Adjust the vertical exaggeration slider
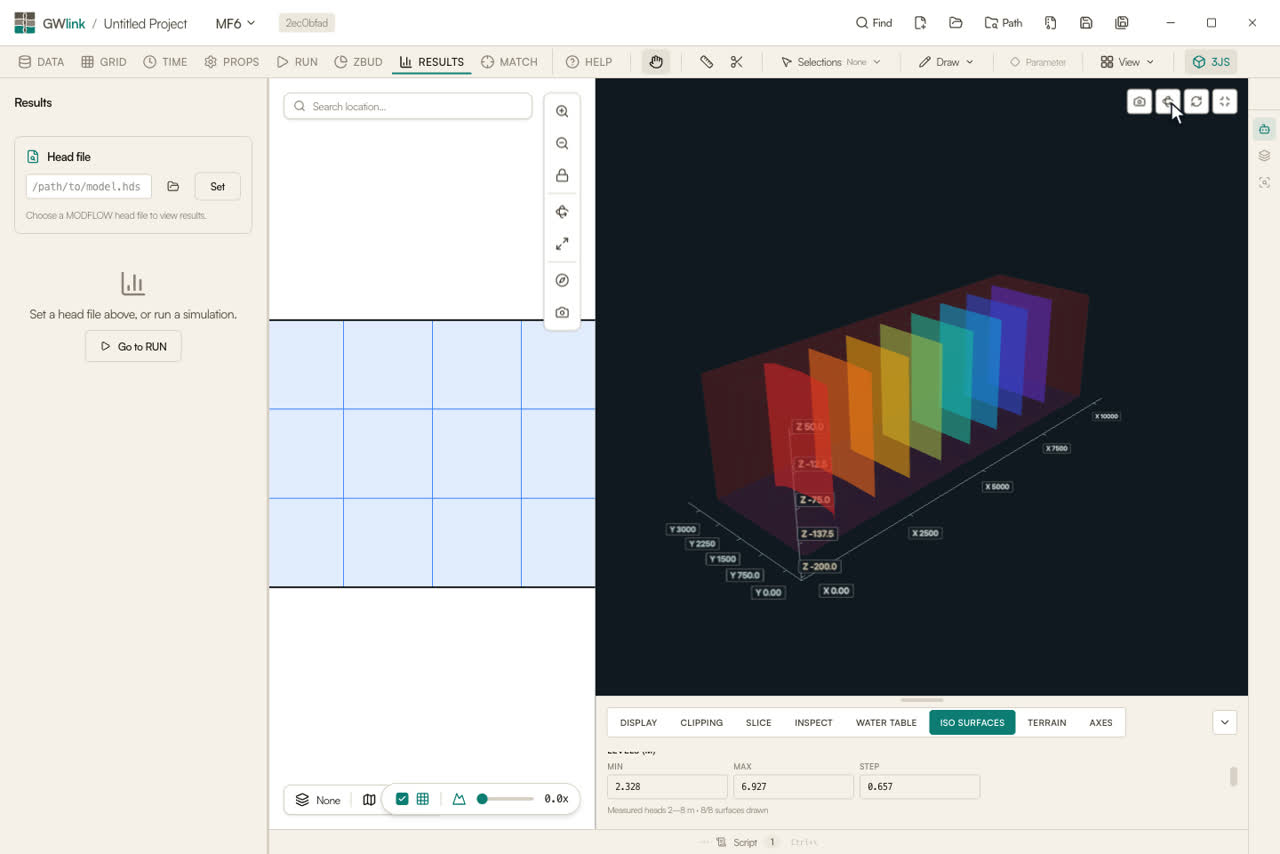The width and height of the screenshot is (1280, 854). pyautogui.click(x=505, y=799)
